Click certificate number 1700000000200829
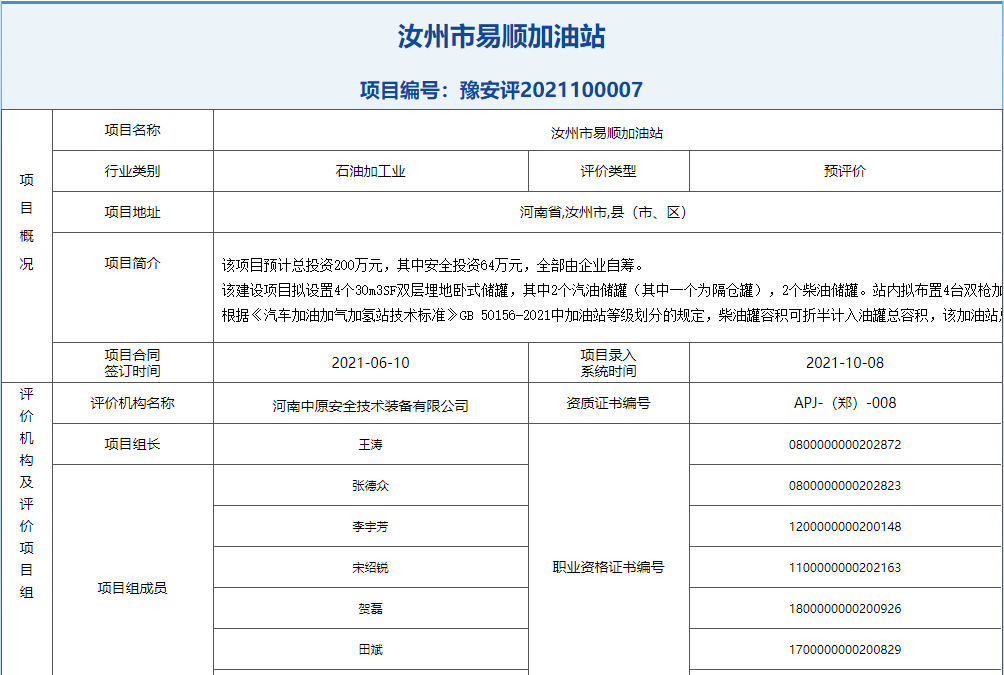The height and width of the screenshot is (675, 1004). [x=845, y=649]
